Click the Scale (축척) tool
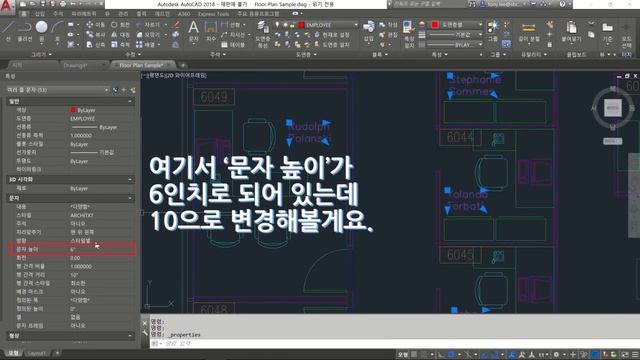 (x=120, y=44)
